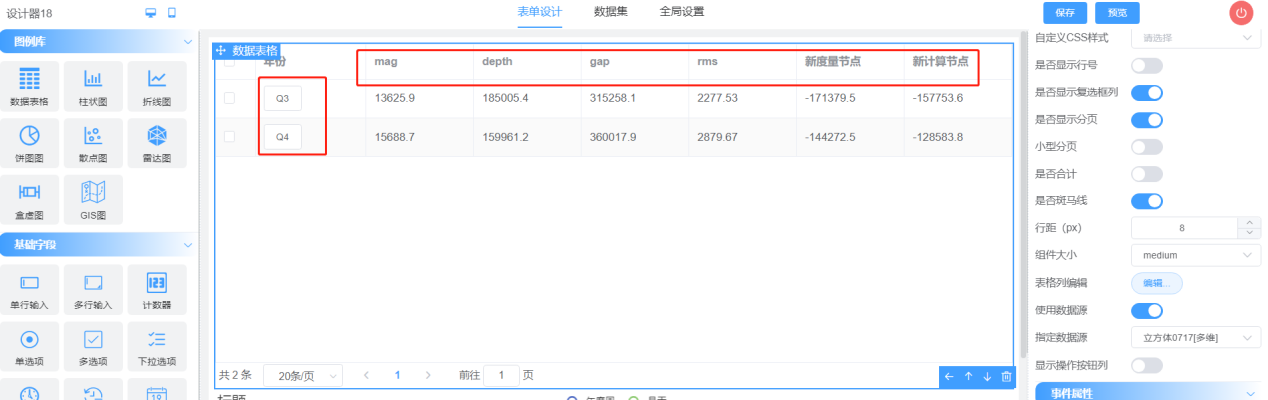Switch to mobile preview device icon
The height and width of the screenshot is (400, 1268).
pos(172,13)
